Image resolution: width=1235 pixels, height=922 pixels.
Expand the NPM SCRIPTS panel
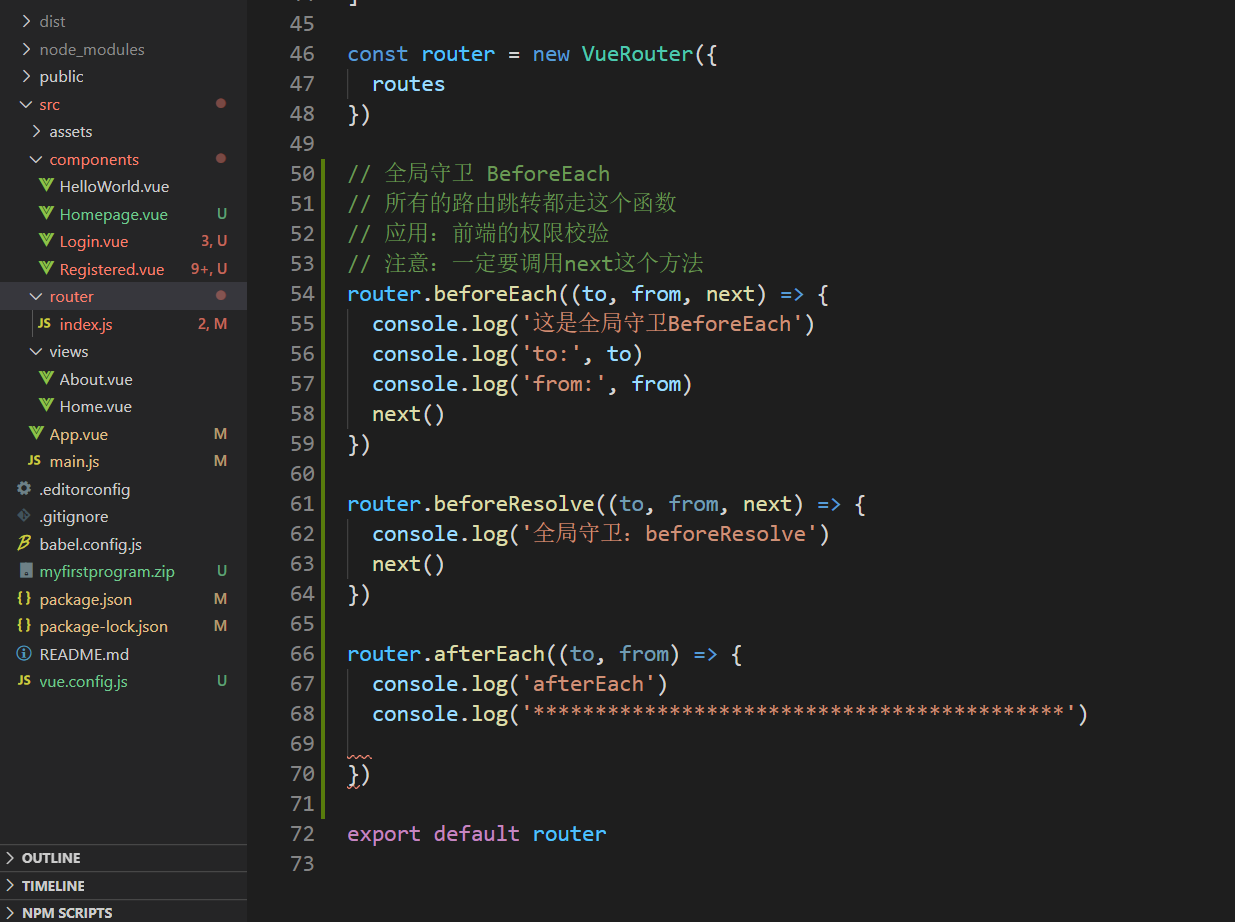click(123, 912)
